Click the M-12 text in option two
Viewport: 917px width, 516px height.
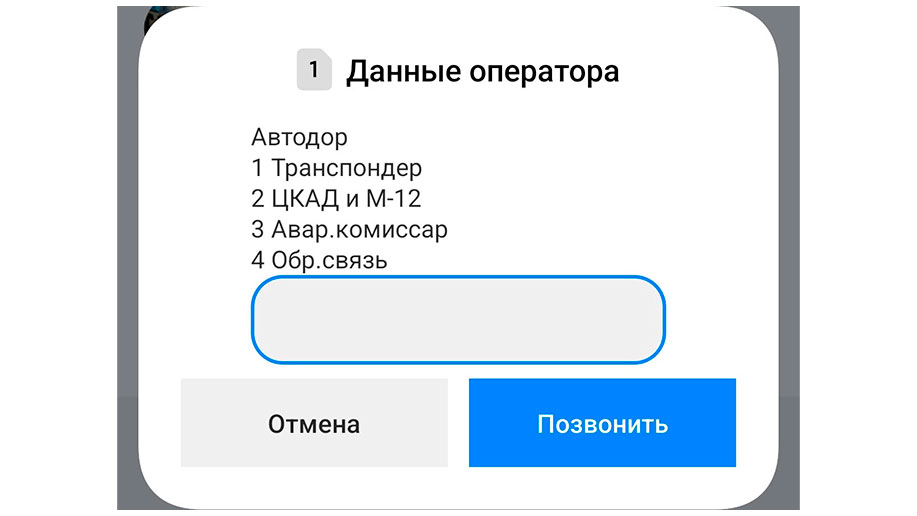[x=394, y=199]
